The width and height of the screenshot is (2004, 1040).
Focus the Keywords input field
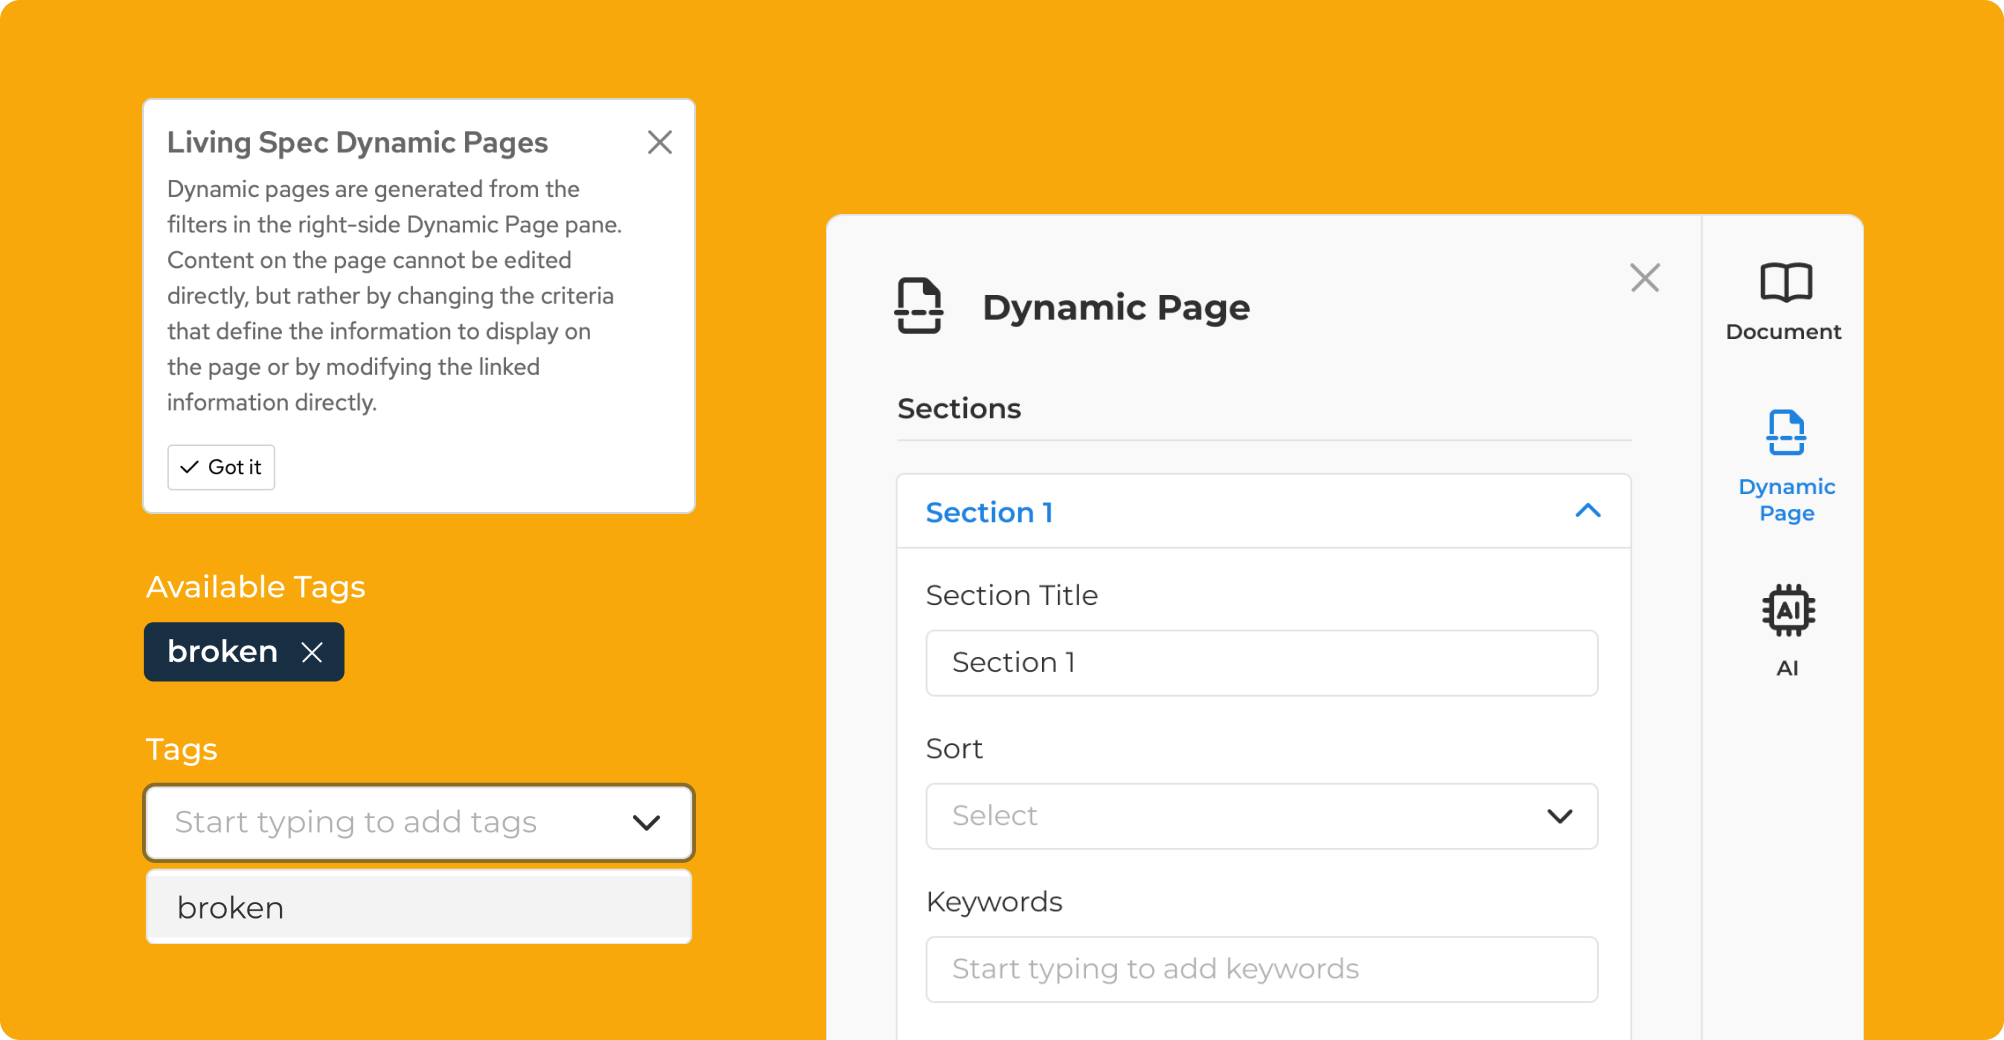tap(1260, 969)
